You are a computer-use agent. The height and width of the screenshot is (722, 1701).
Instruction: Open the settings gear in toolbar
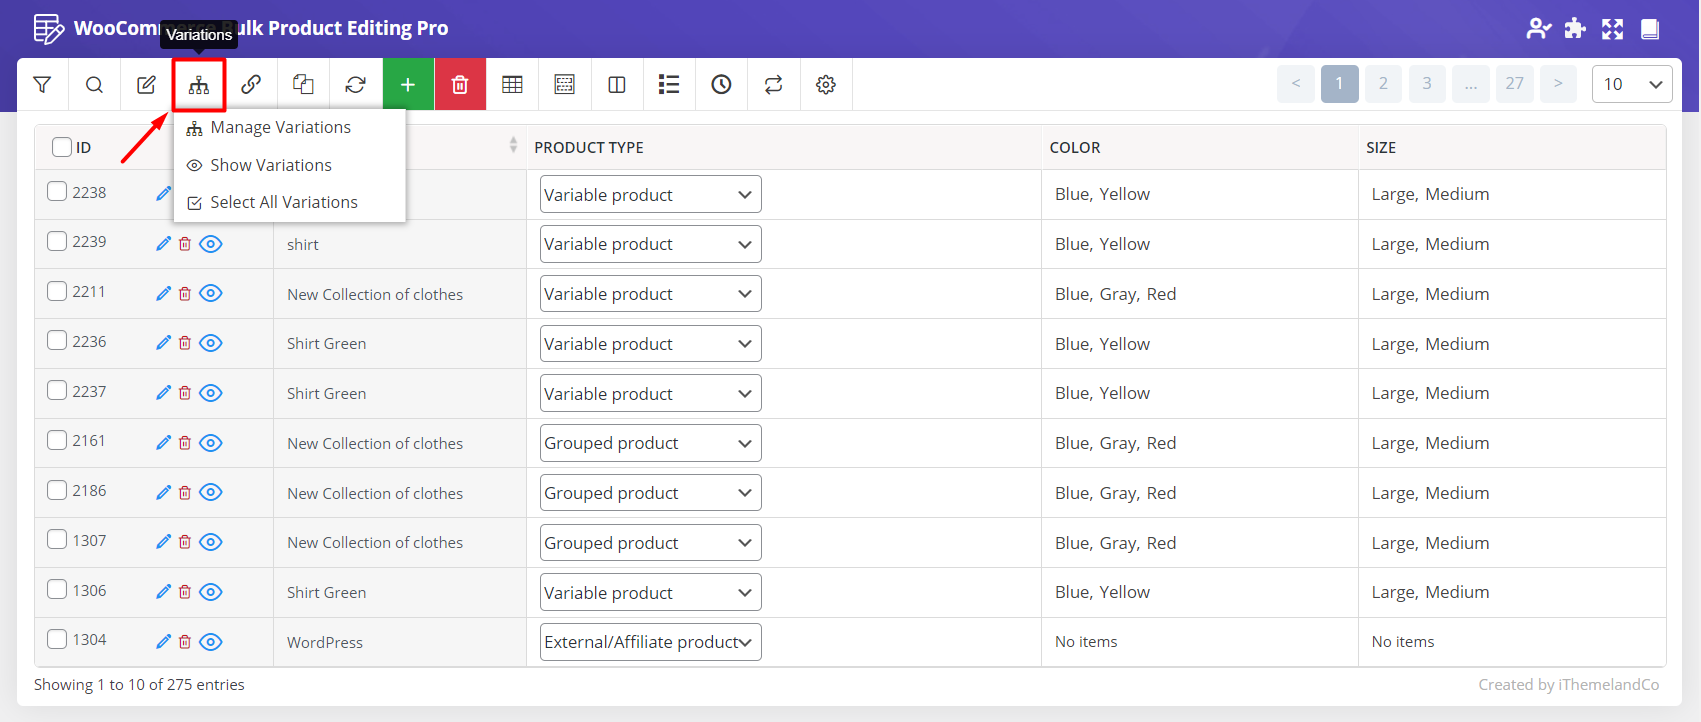pyautogui.click(x=825, y=85)
